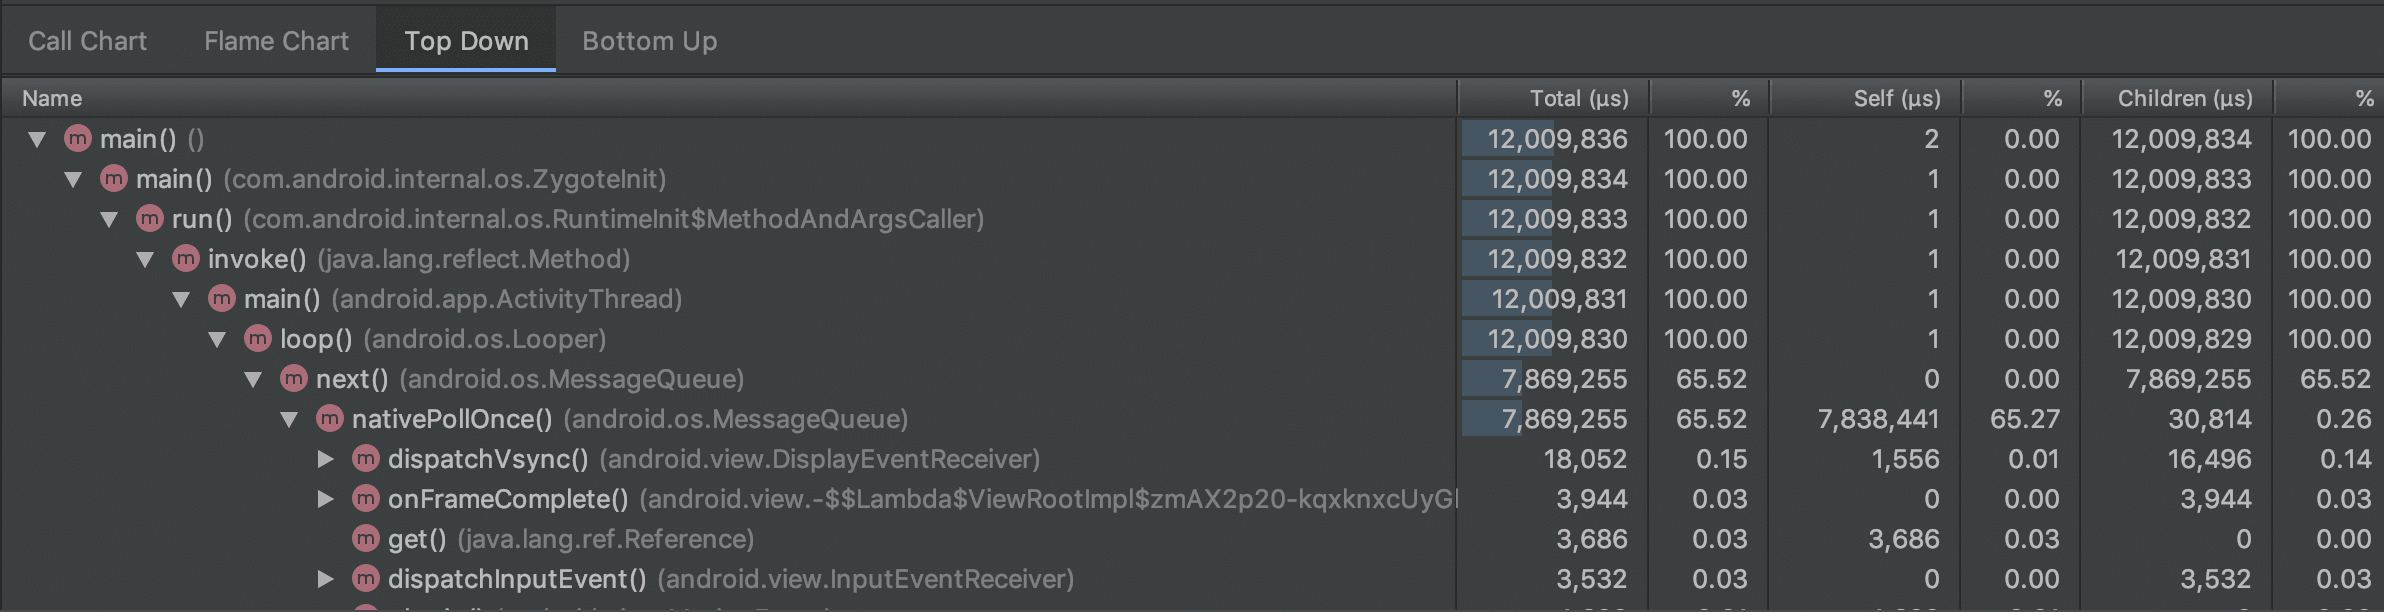Sort by Total (μs) column header
The image size is (2384, 612).
pos(1578,98)
